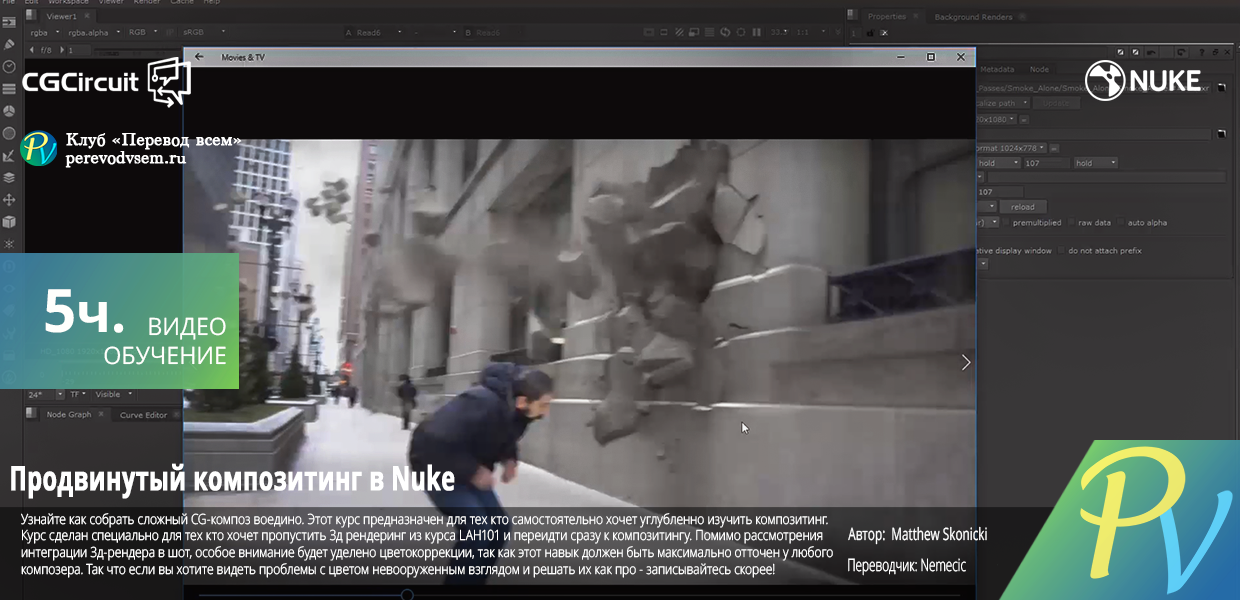The image size is (1240, 600).
Task: Click the viewer refresh icon
Action: 725,32
